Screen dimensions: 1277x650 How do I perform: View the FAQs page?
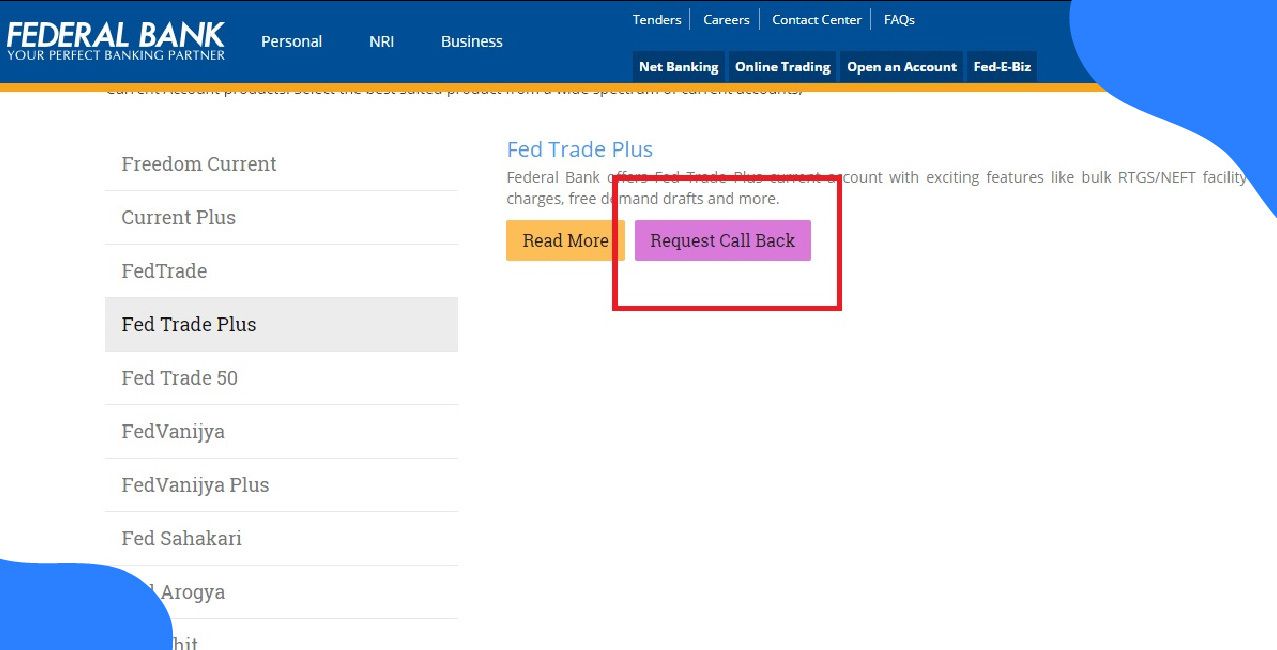tap(899, 20)
